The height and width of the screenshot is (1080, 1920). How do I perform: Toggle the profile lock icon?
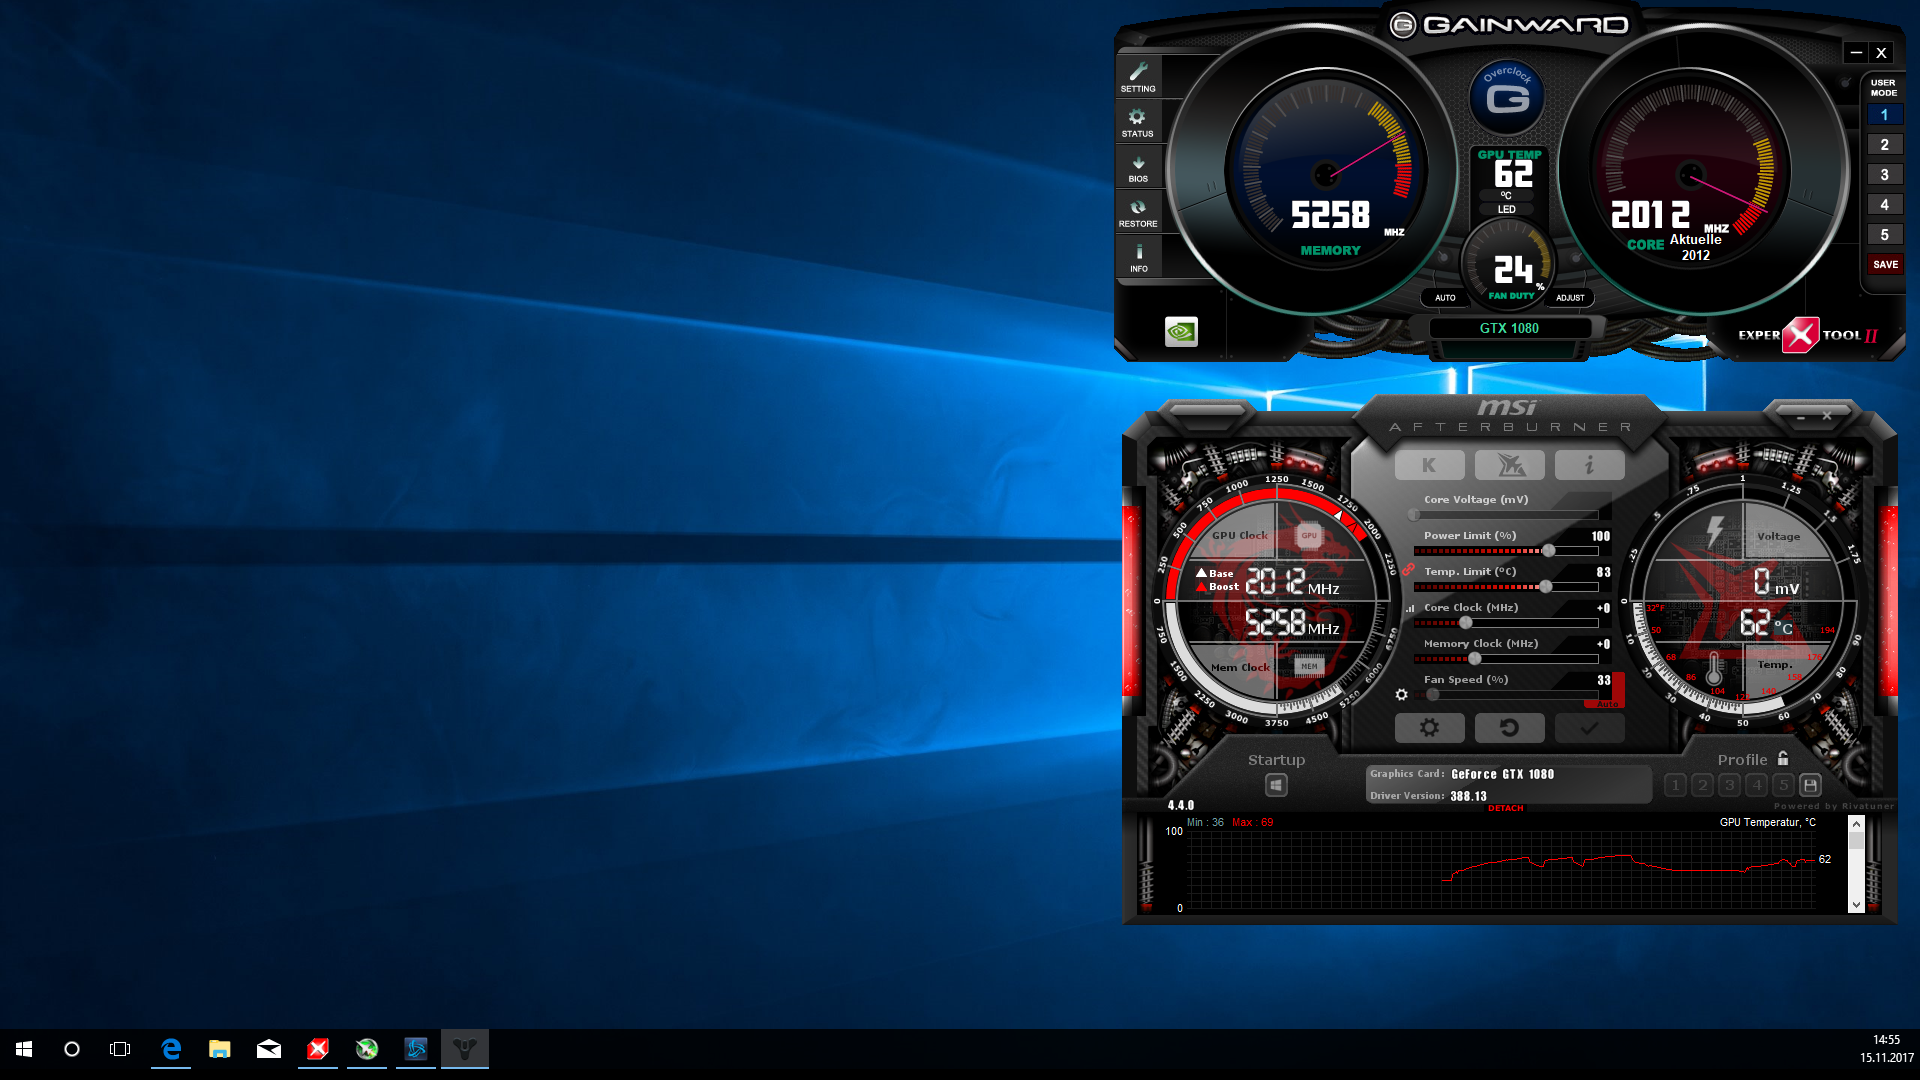point(1783,759)
